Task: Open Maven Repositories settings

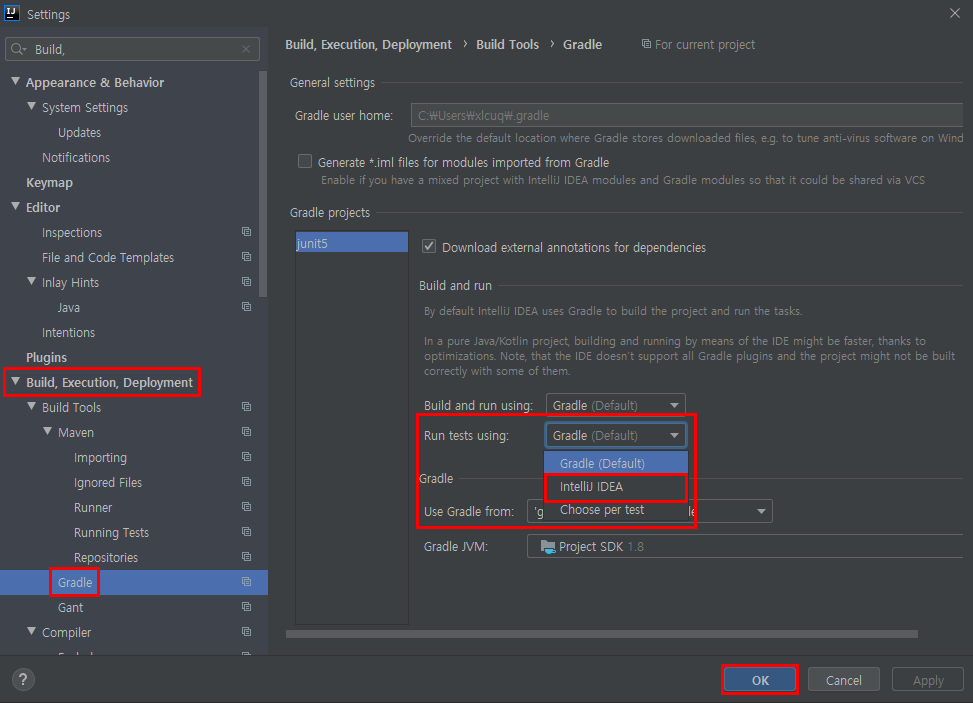Action: coord(105,557)
